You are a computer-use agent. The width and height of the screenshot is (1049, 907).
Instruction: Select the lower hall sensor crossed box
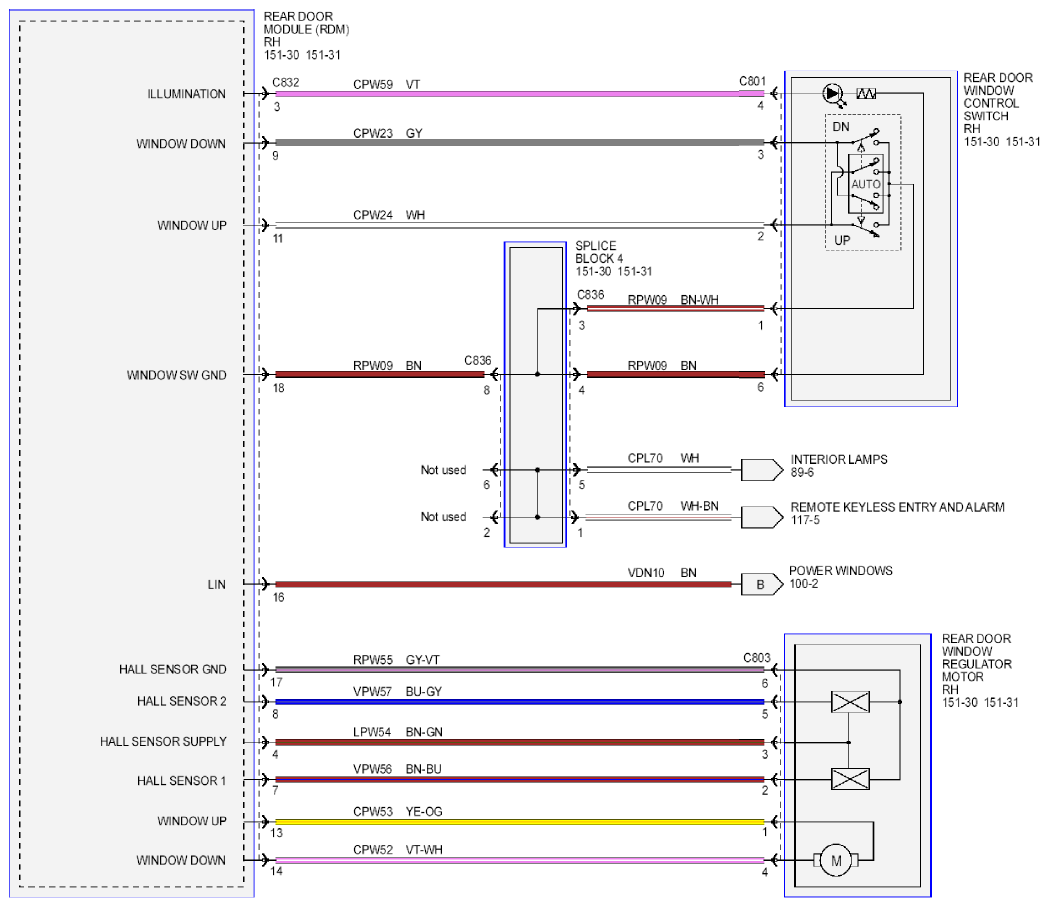[x=850, y=779]
